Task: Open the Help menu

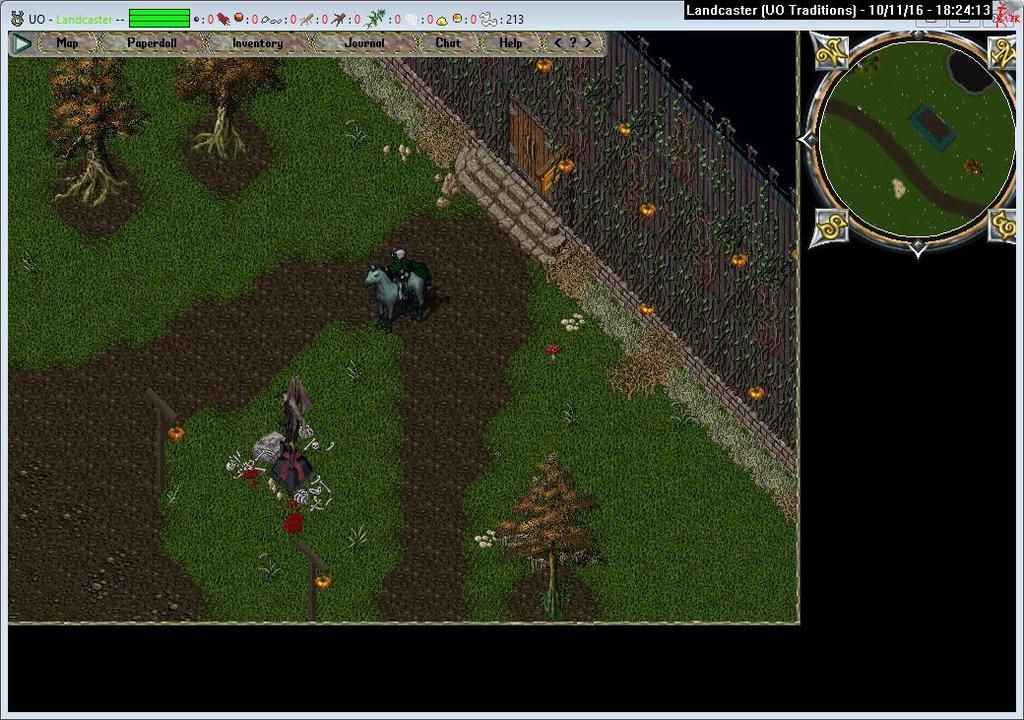Action: pyautogui.click(x=511, y=43)
